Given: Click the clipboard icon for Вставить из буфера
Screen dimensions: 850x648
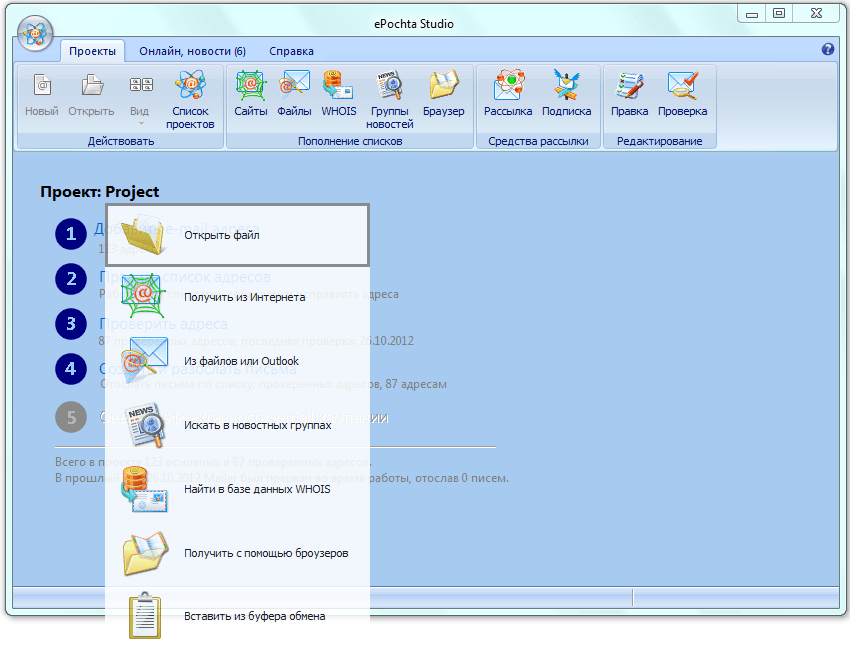Looking at the screenshot, I should 145,615.
